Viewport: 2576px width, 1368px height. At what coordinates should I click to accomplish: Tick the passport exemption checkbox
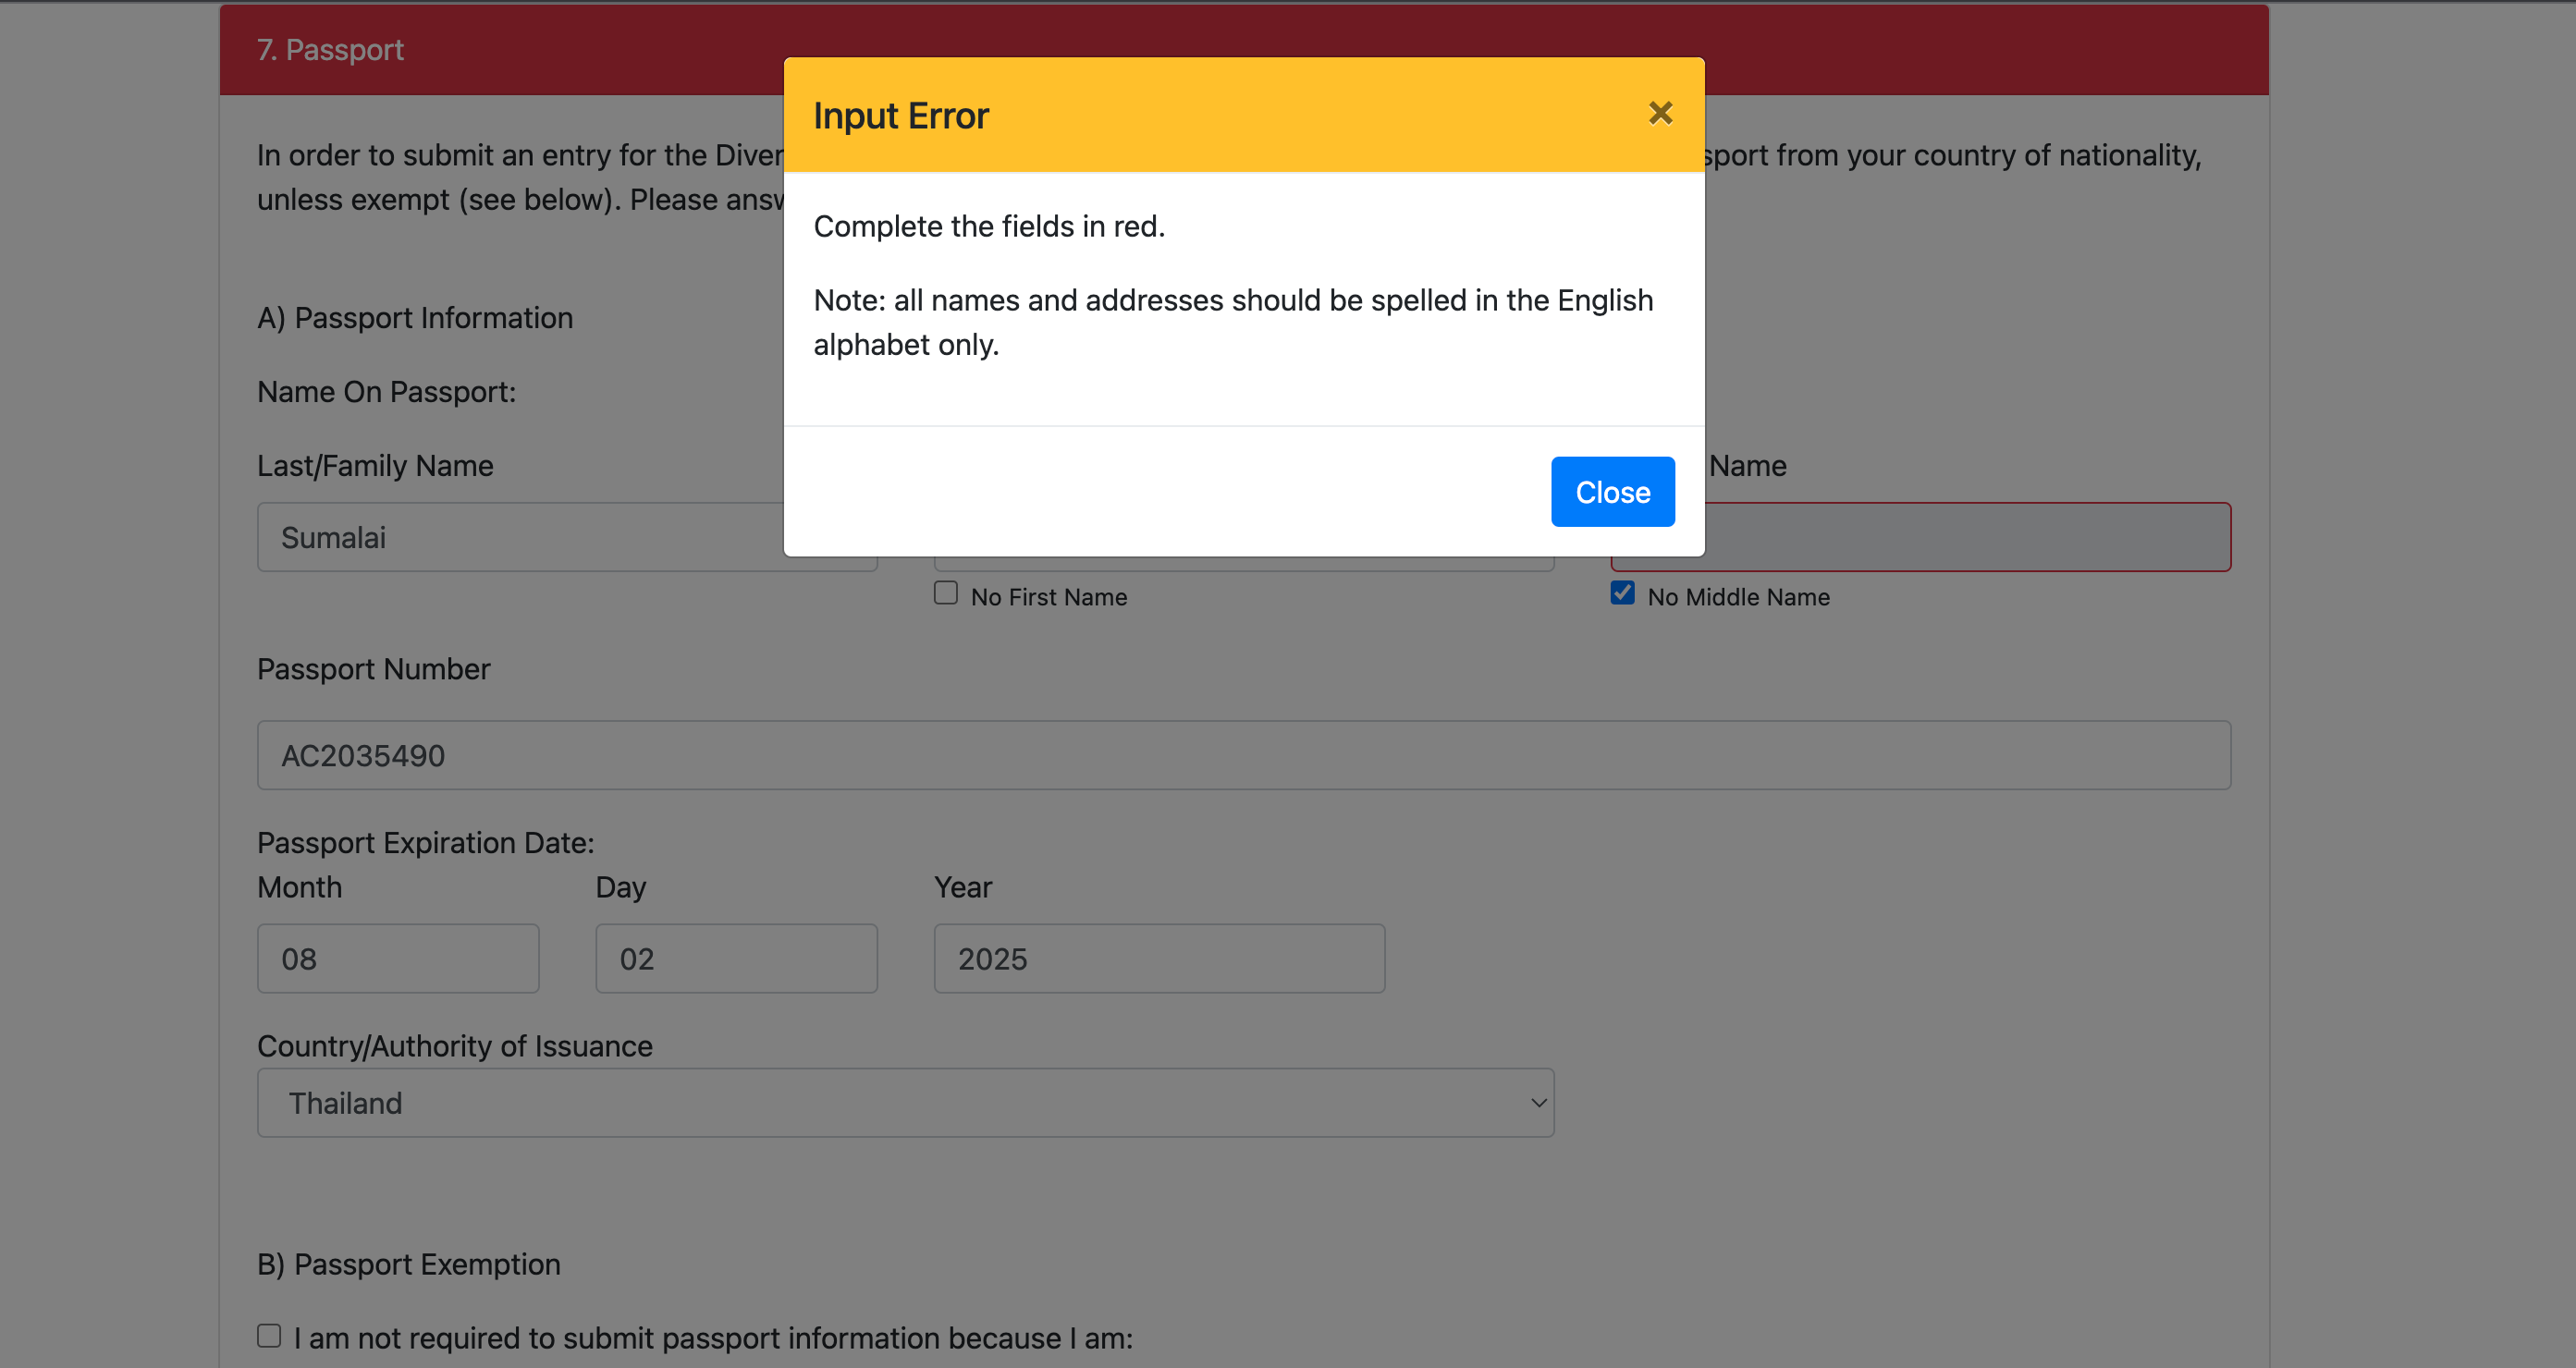(x=269, y=1336)
